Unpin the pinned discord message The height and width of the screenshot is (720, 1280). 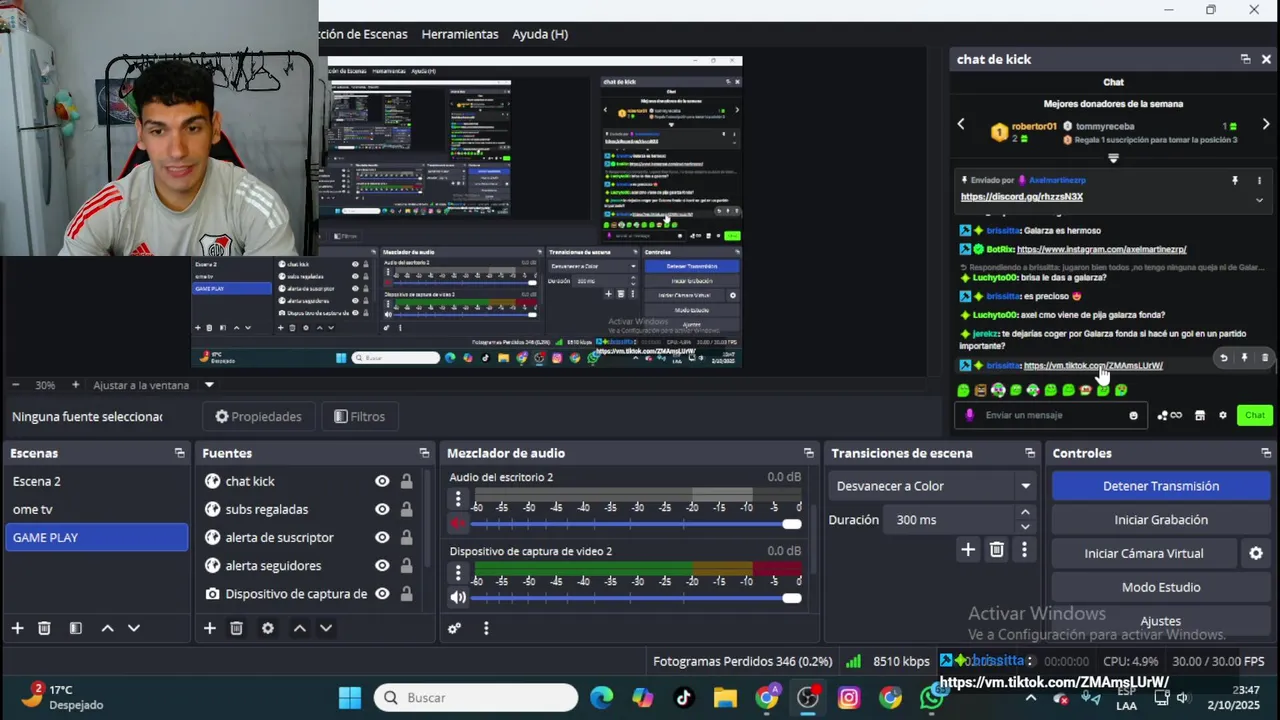(1235, 180)
